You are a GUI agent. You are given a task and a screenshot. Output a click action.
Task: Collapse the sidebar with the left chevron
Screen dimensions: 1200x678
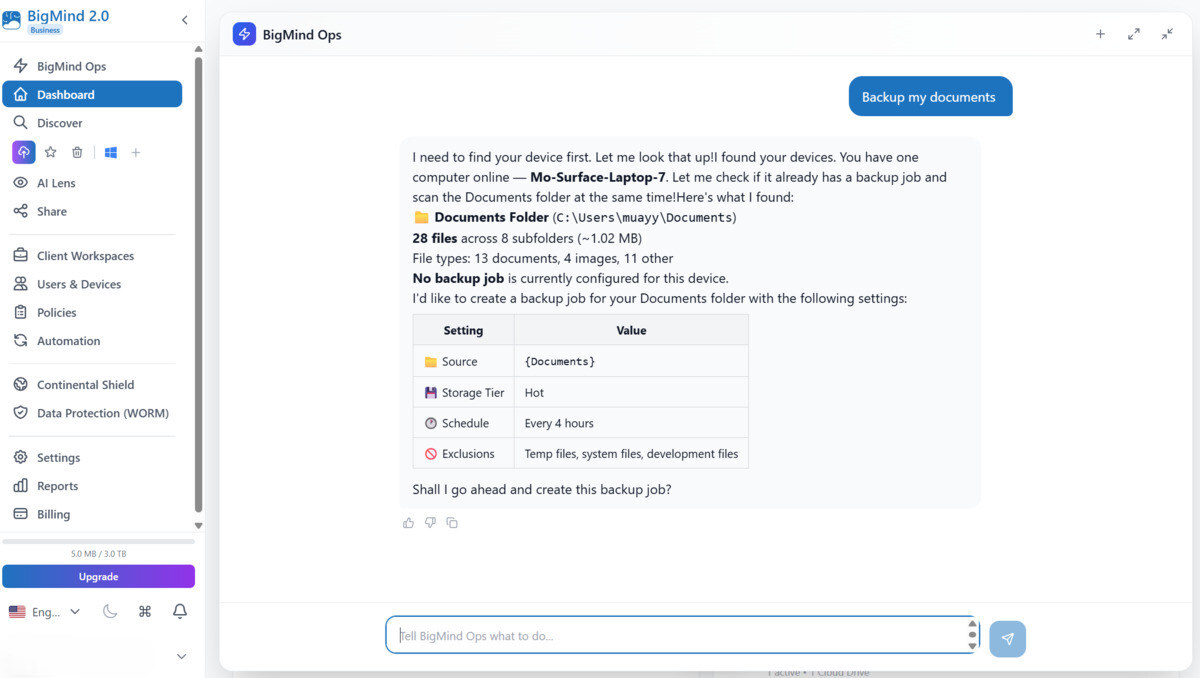pyautogui.click(x=185, y=20)
